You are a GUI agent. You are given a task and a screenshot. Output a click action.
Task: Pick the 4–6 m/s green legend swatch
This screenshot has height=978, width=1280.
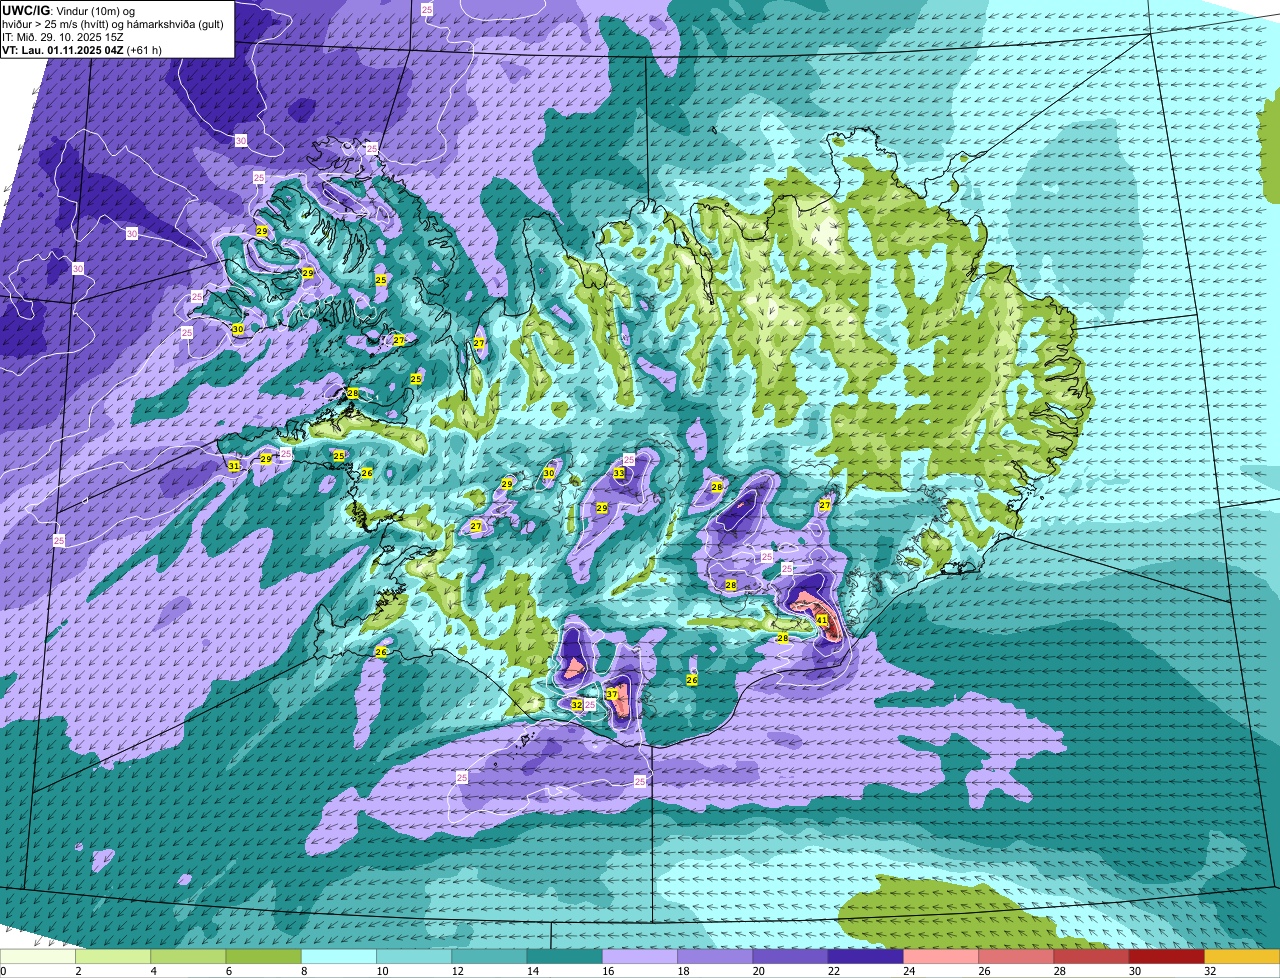tap(188, 956)
